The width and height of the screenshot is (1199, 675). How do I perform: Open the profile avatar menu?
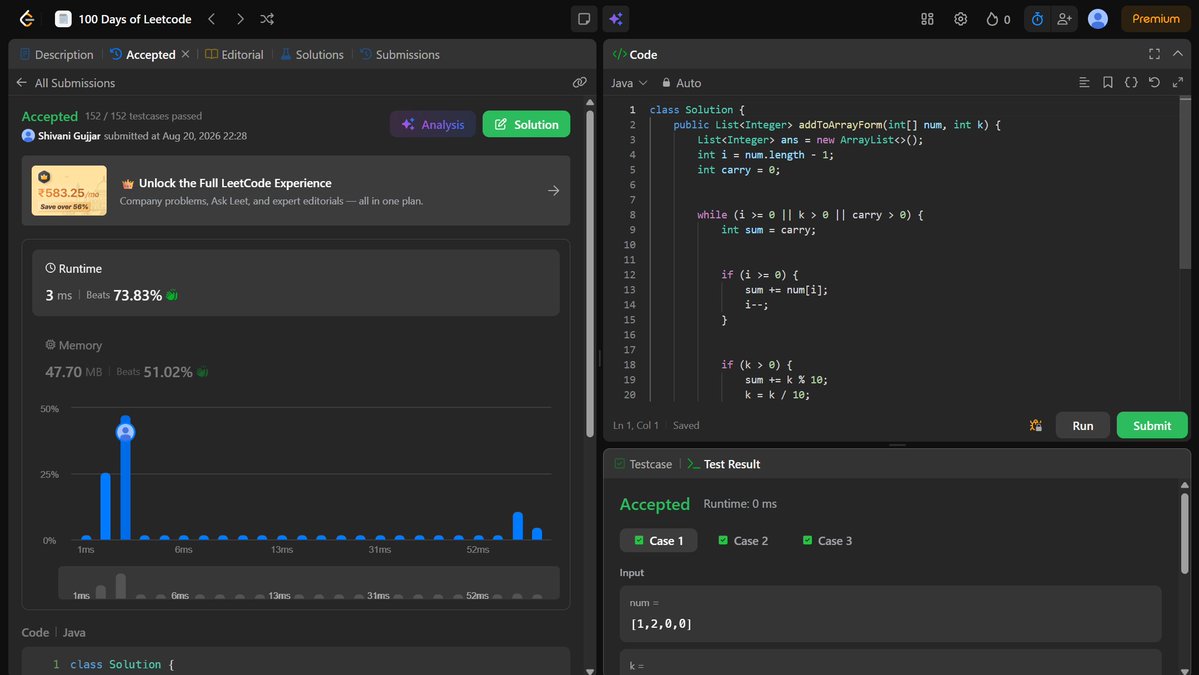pos(1097,19)
